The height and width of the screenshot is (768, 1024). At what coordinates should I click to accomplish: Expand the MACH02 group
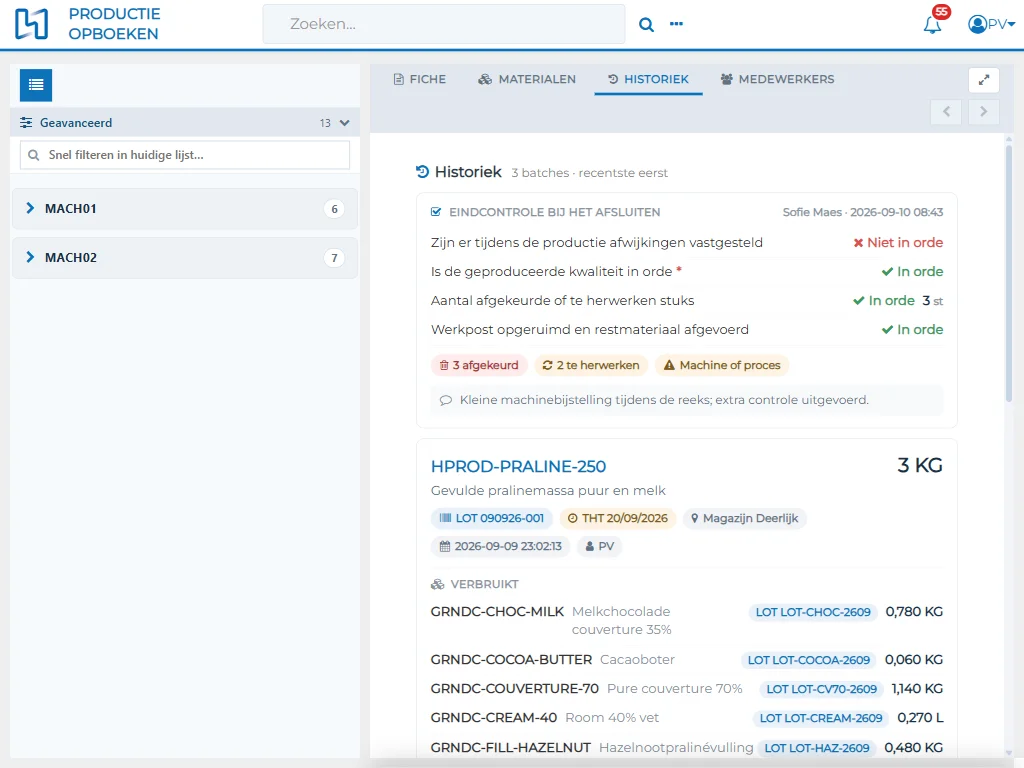(185, 257)
